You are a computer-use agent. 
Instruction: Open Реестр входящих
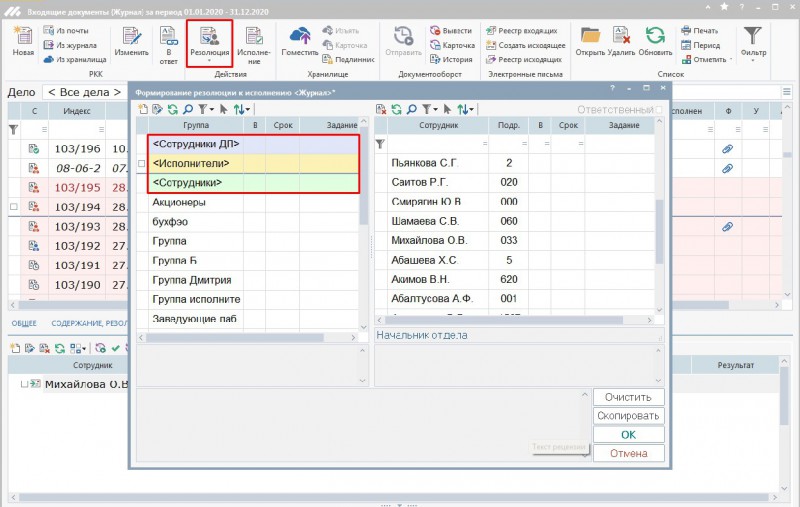tap(522, 31)
